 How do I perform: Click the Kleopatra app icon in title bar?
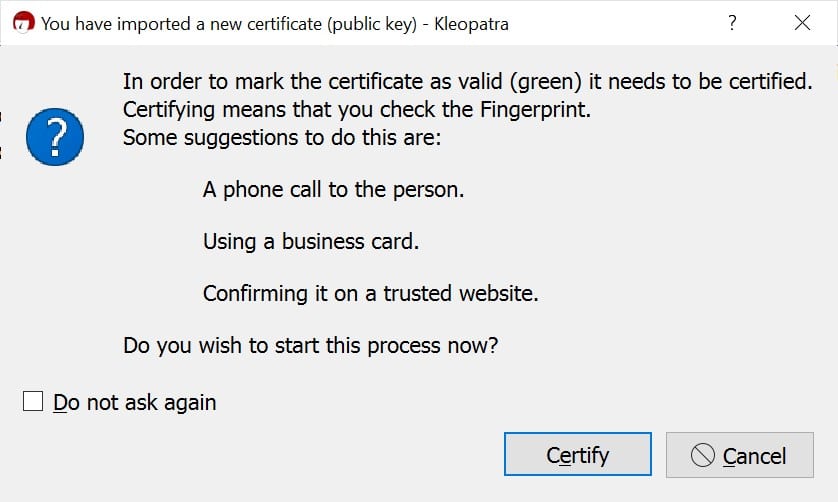click(x=24, y=23)
